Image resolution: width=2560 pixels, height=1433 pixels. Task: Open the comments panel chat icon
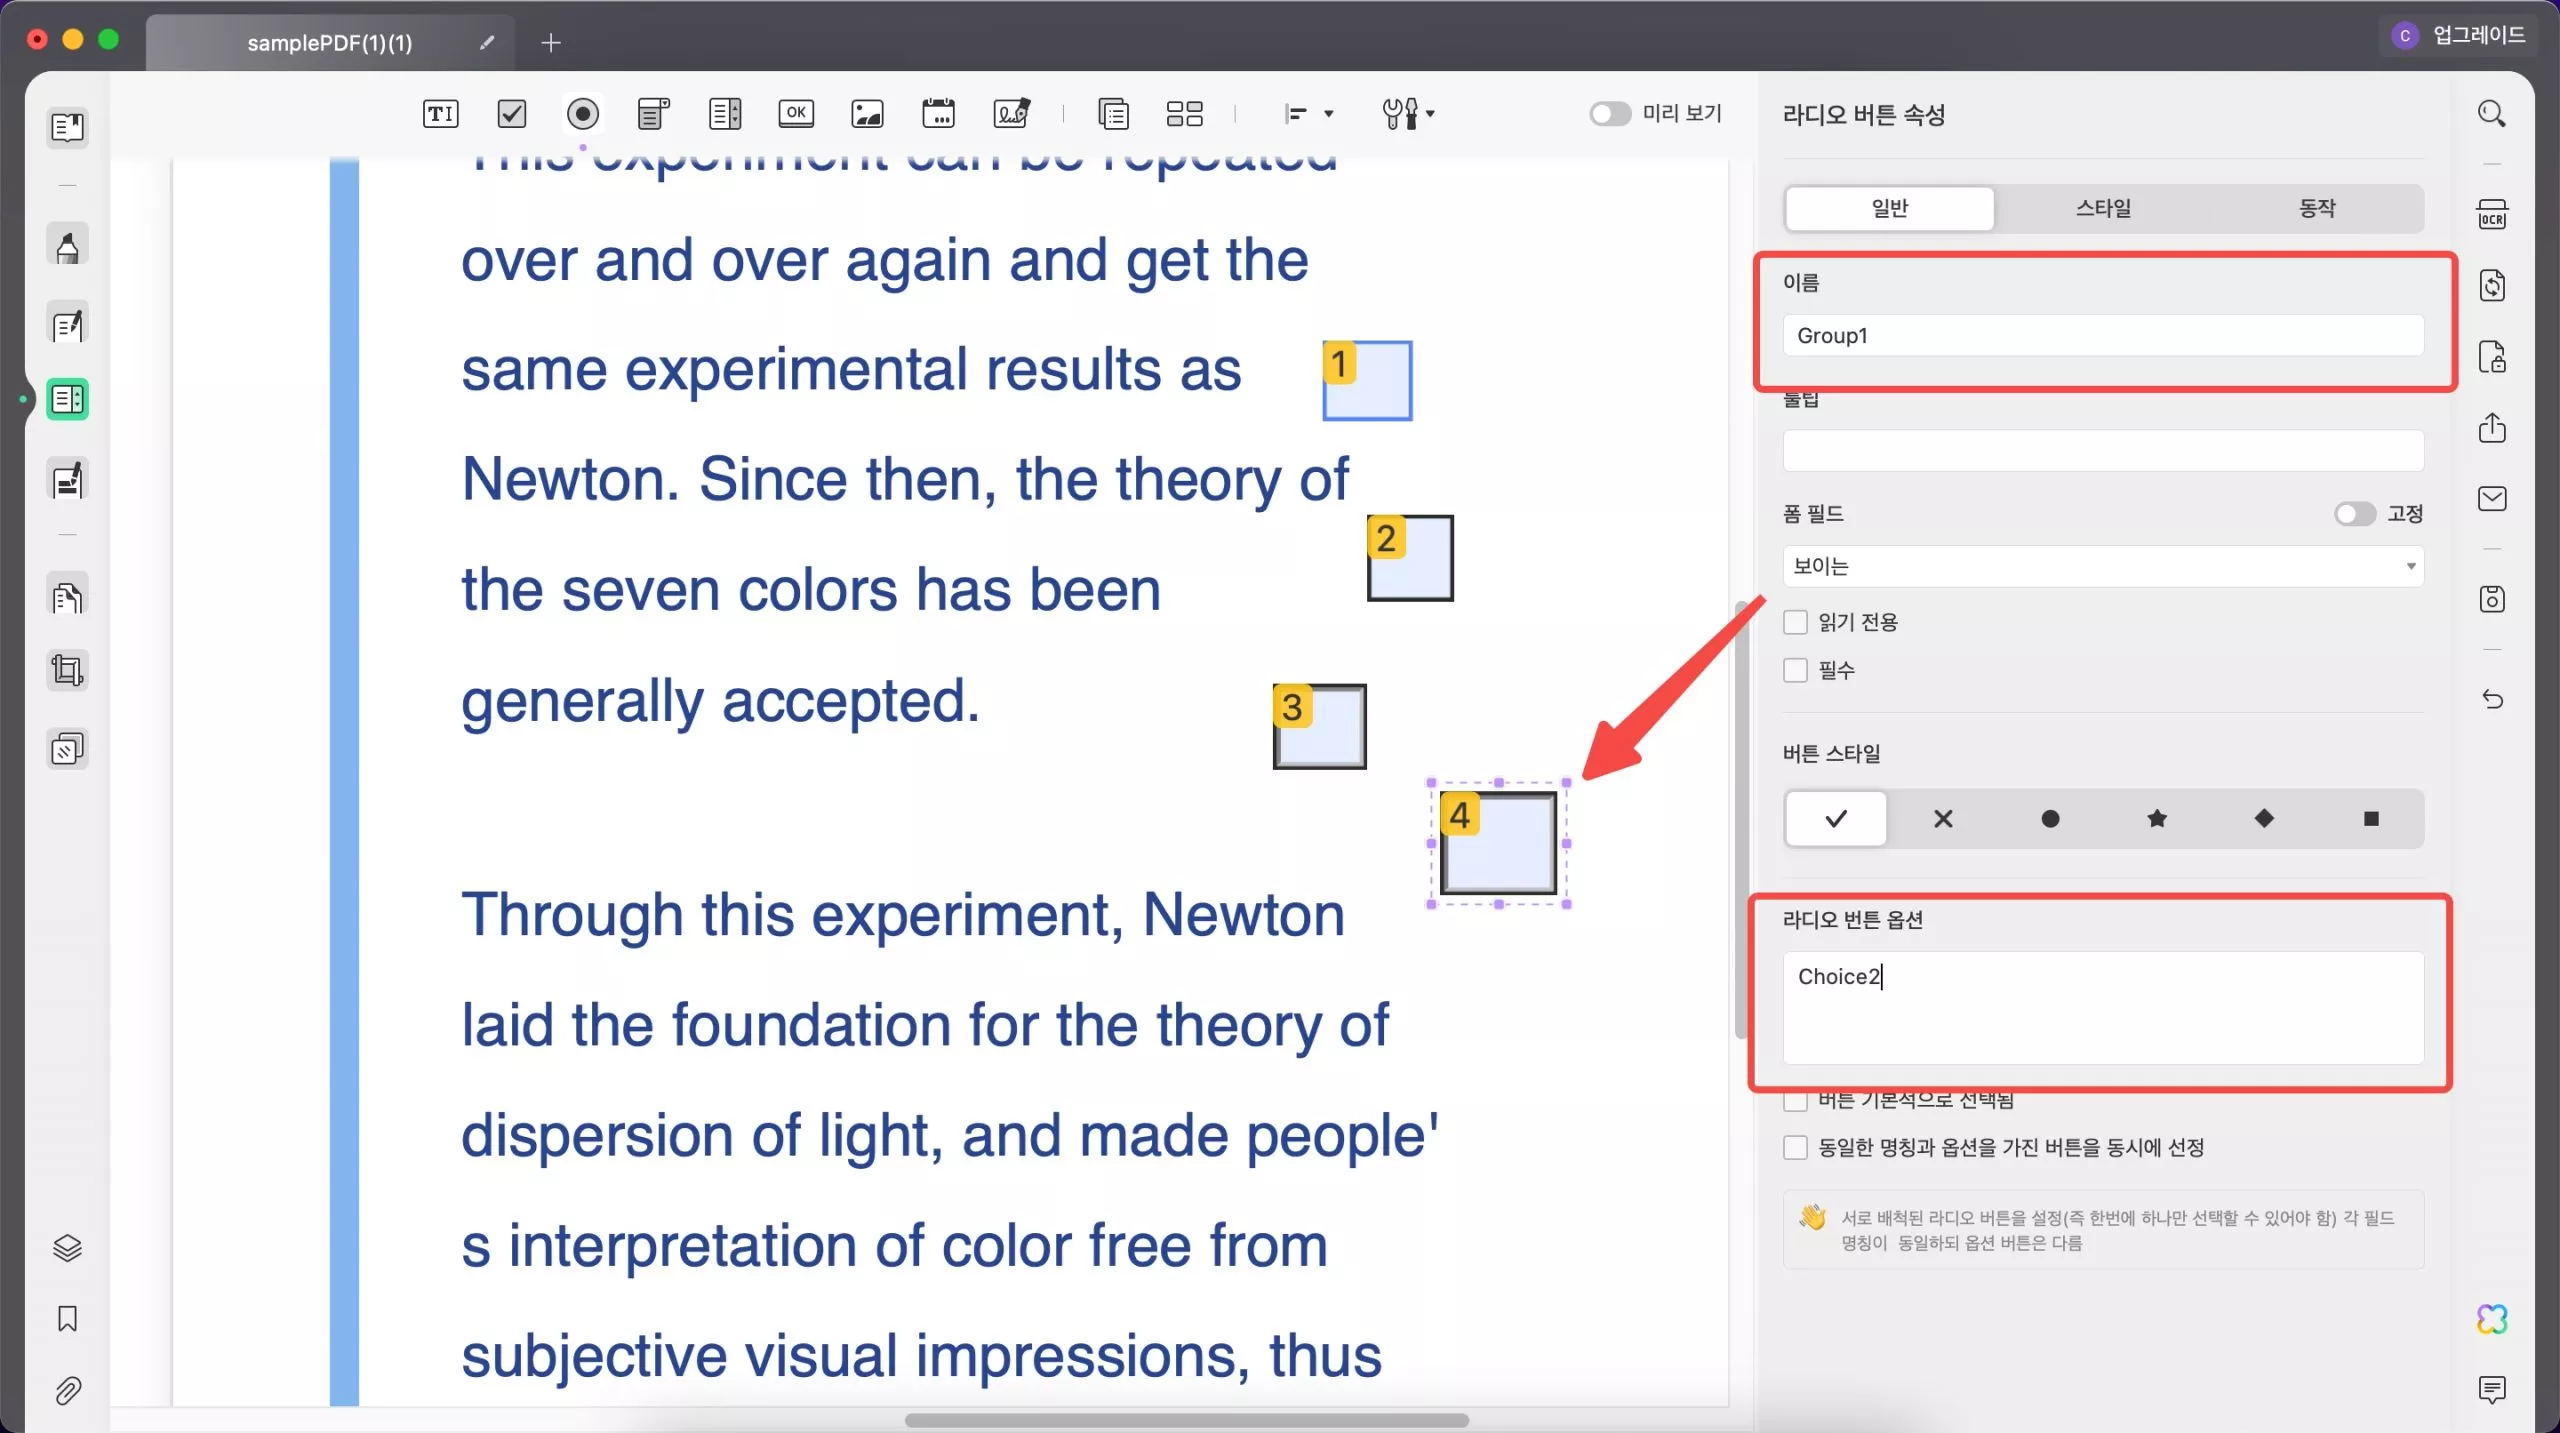point(2491,1390)
